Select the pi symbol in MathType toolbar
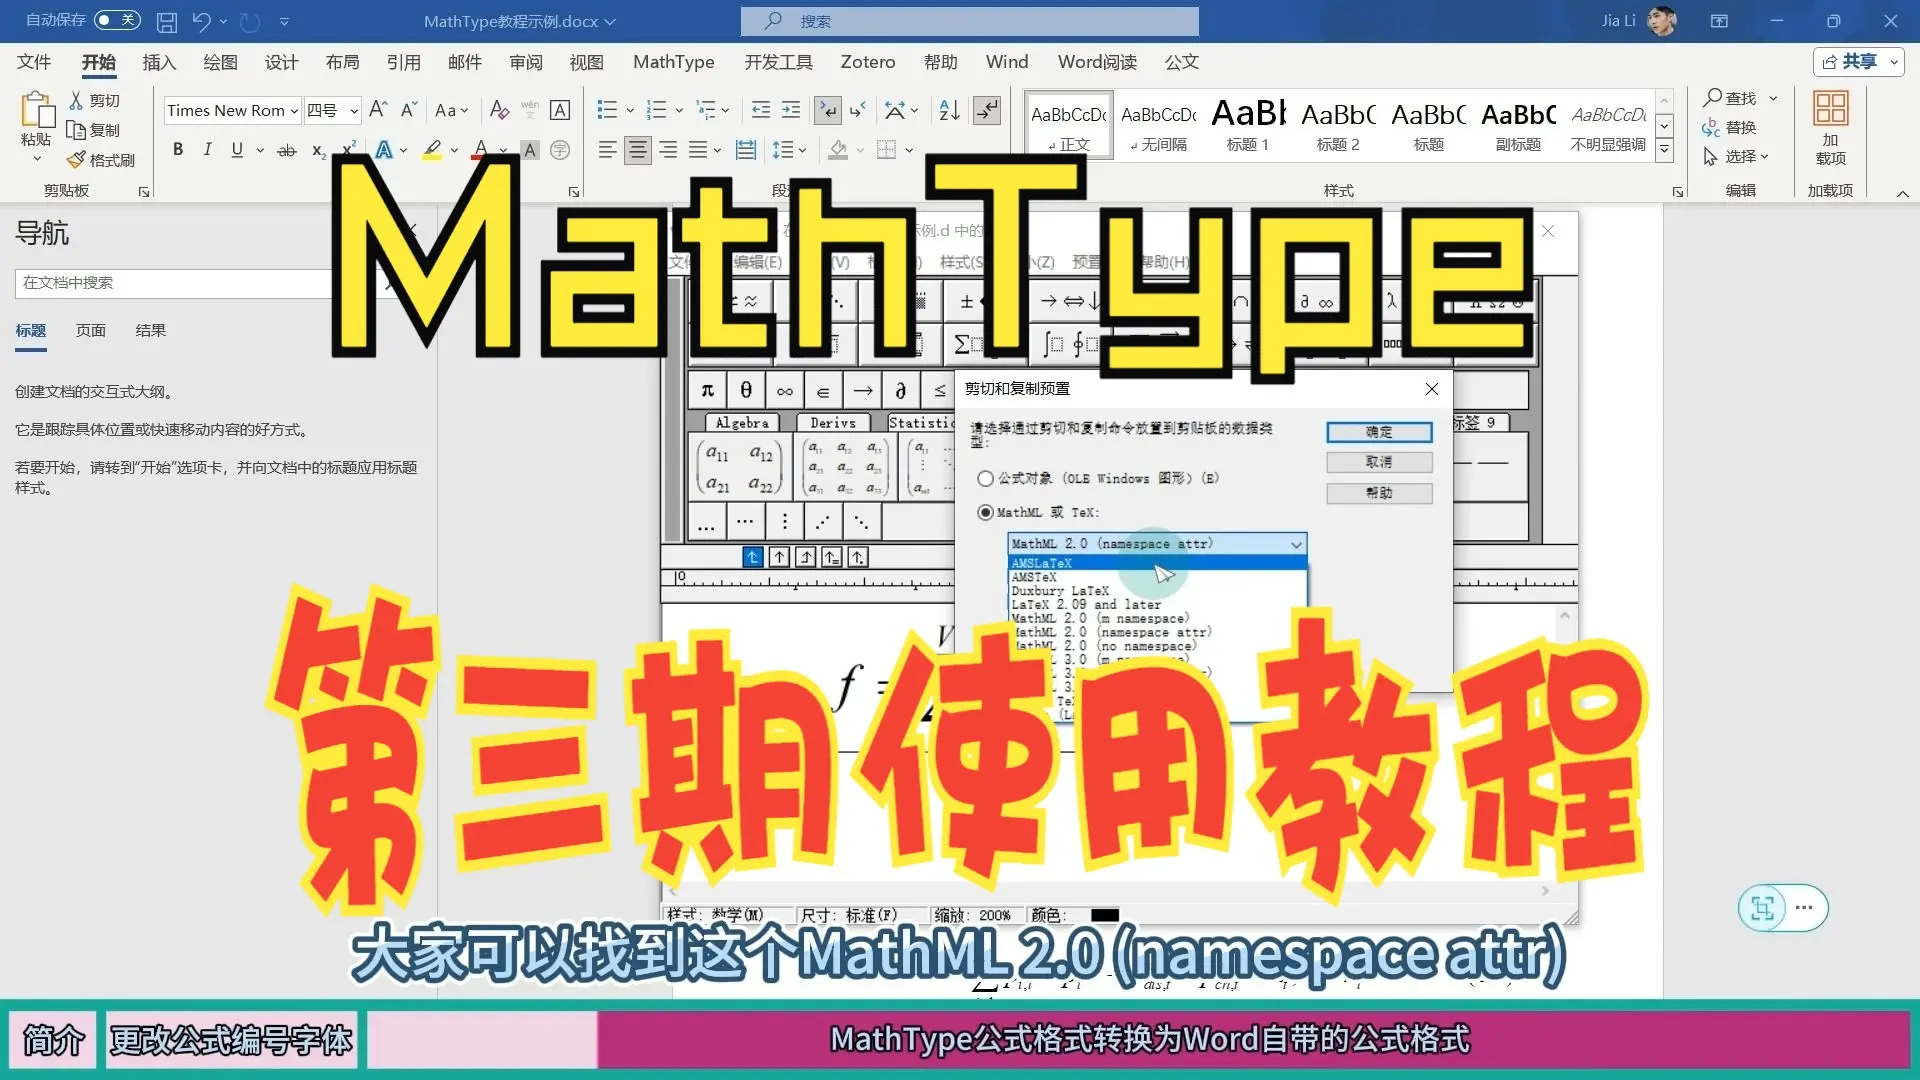1920x1080 pixels. pyautogui.click(x=707, y=390)
